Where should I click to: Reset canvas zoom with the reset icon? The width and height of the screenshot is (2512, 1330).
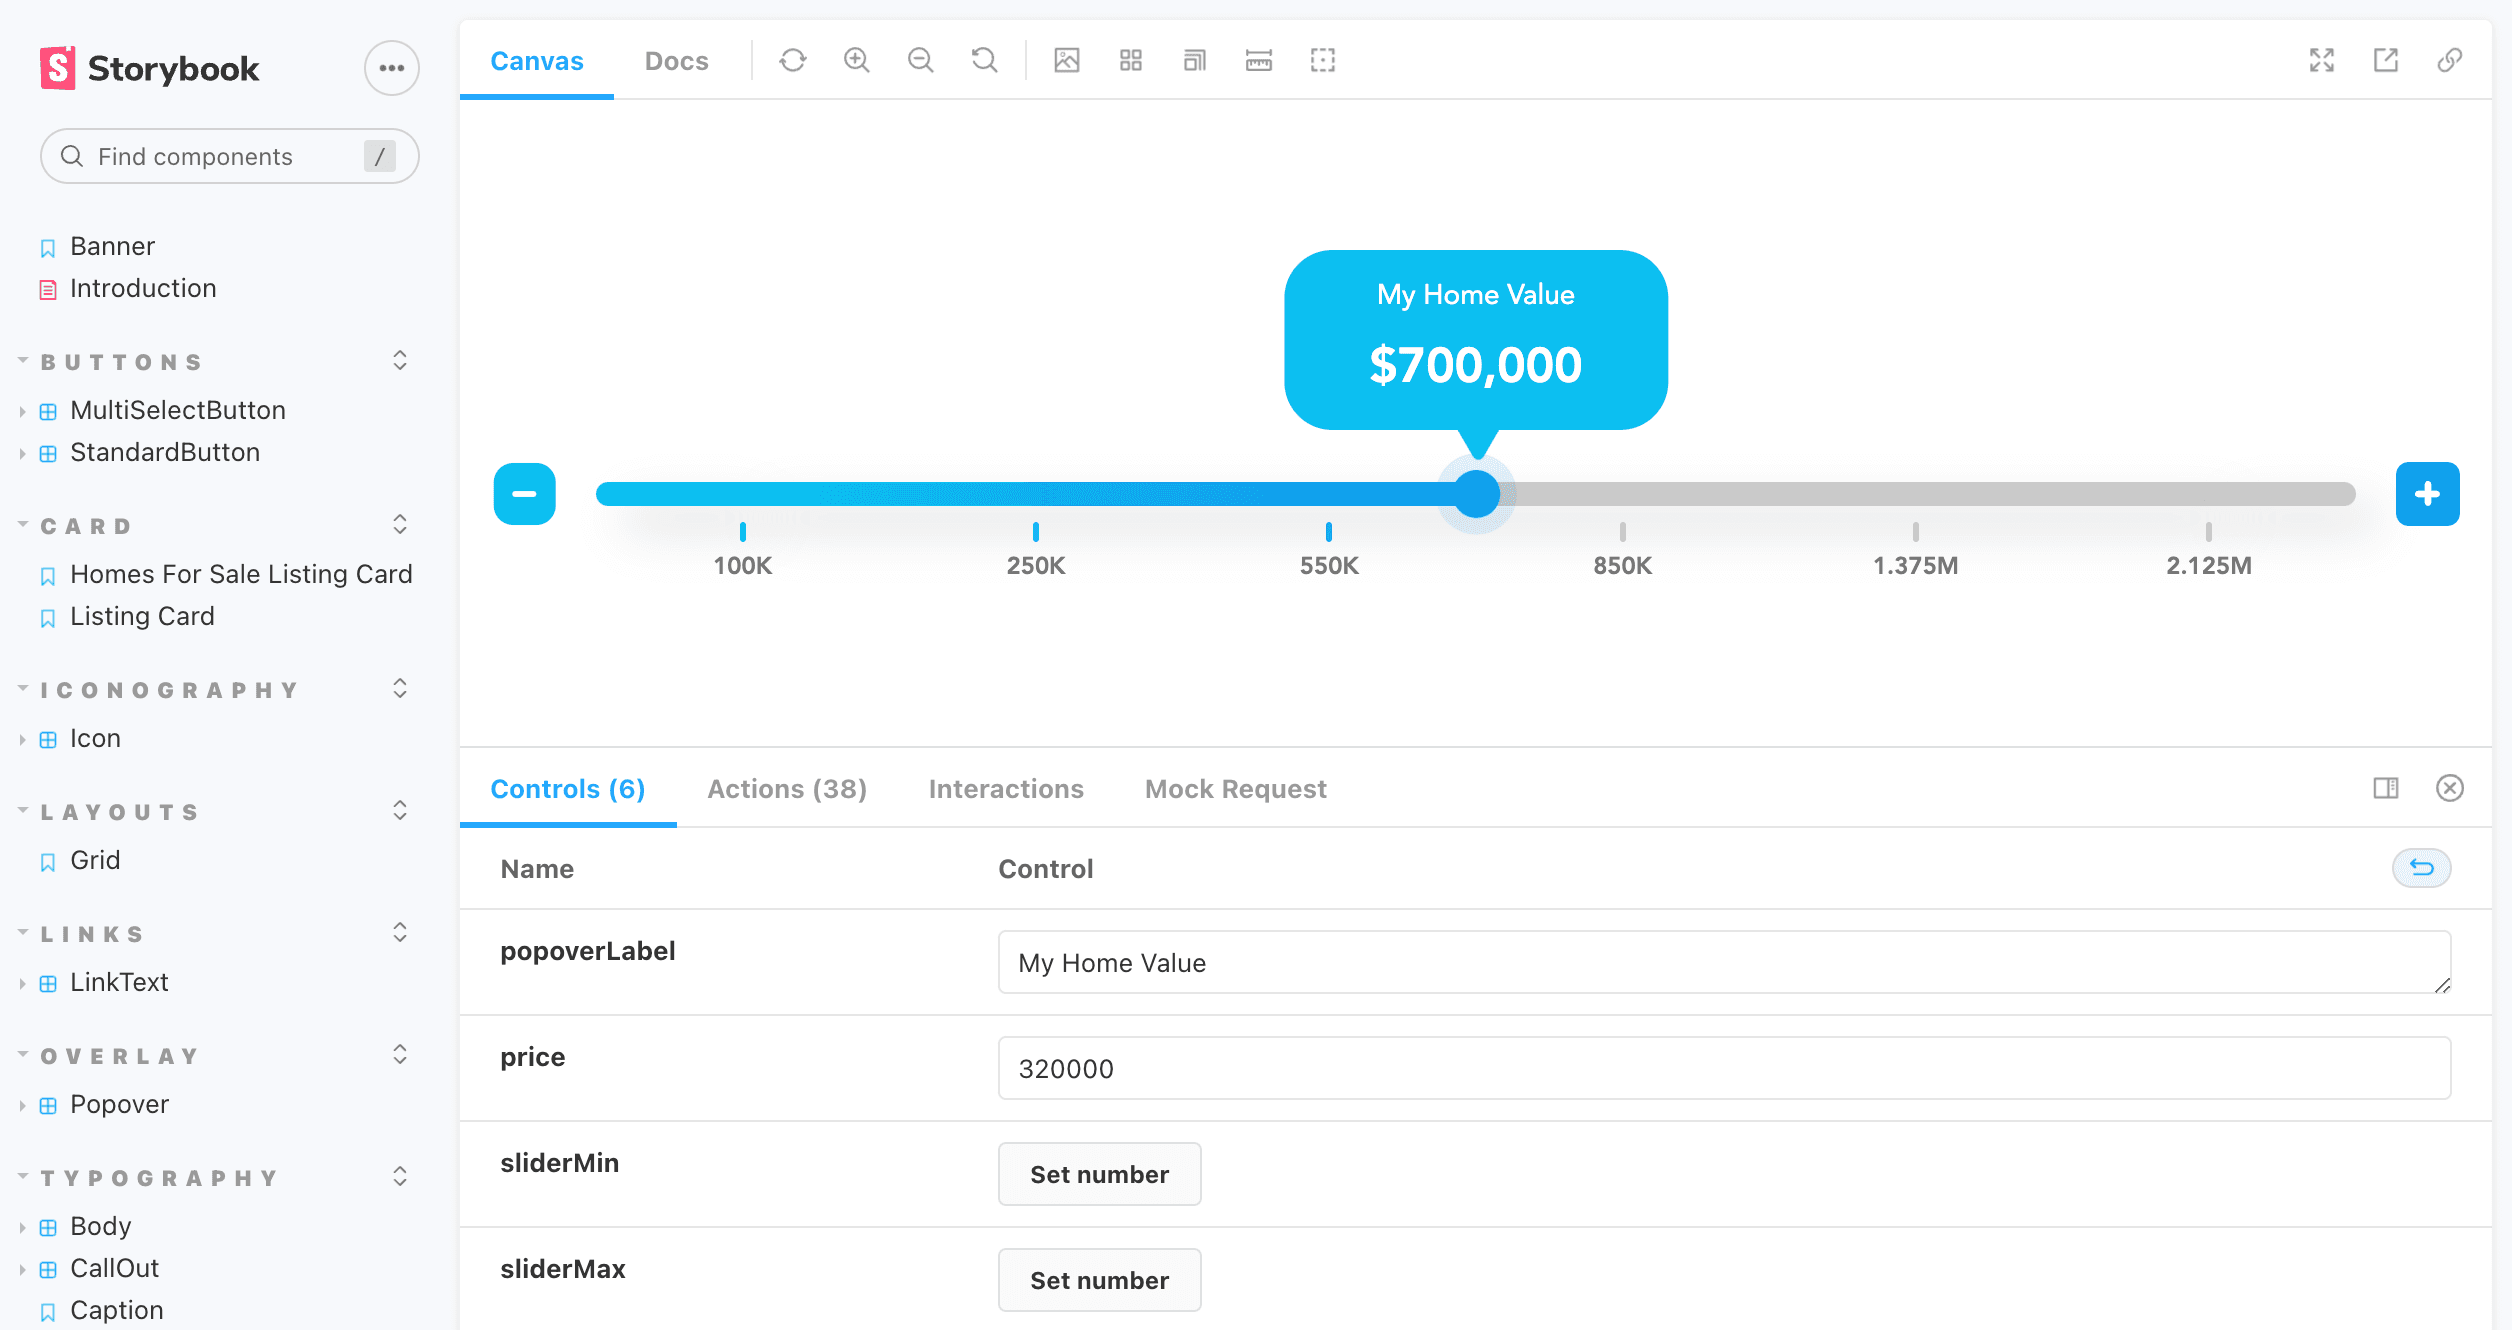(985, 61)
